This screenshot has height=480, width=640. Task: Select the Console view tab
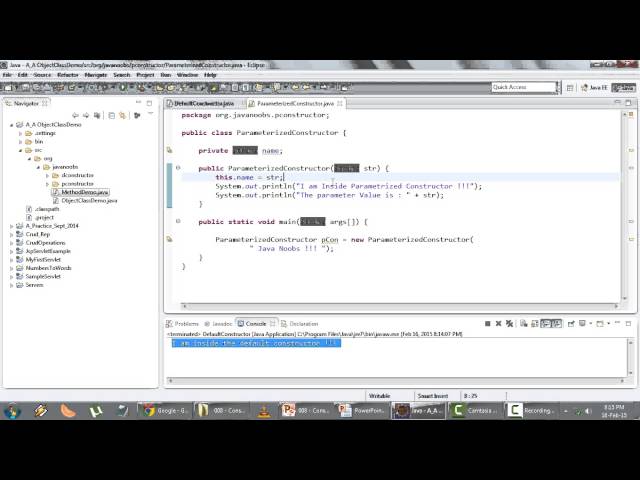click(256, 324)
